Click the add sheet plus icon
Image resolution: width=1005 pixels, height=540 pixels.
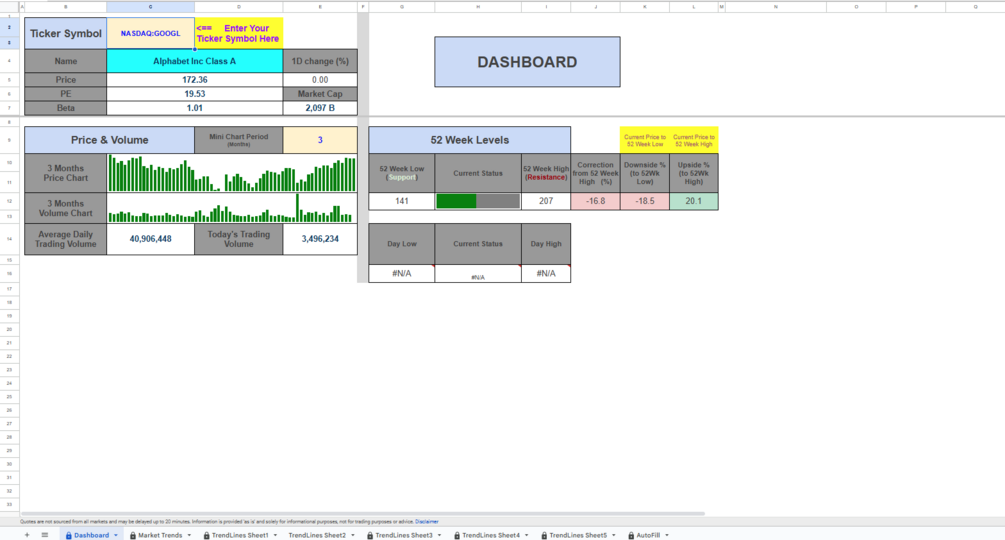pos(27,535)
